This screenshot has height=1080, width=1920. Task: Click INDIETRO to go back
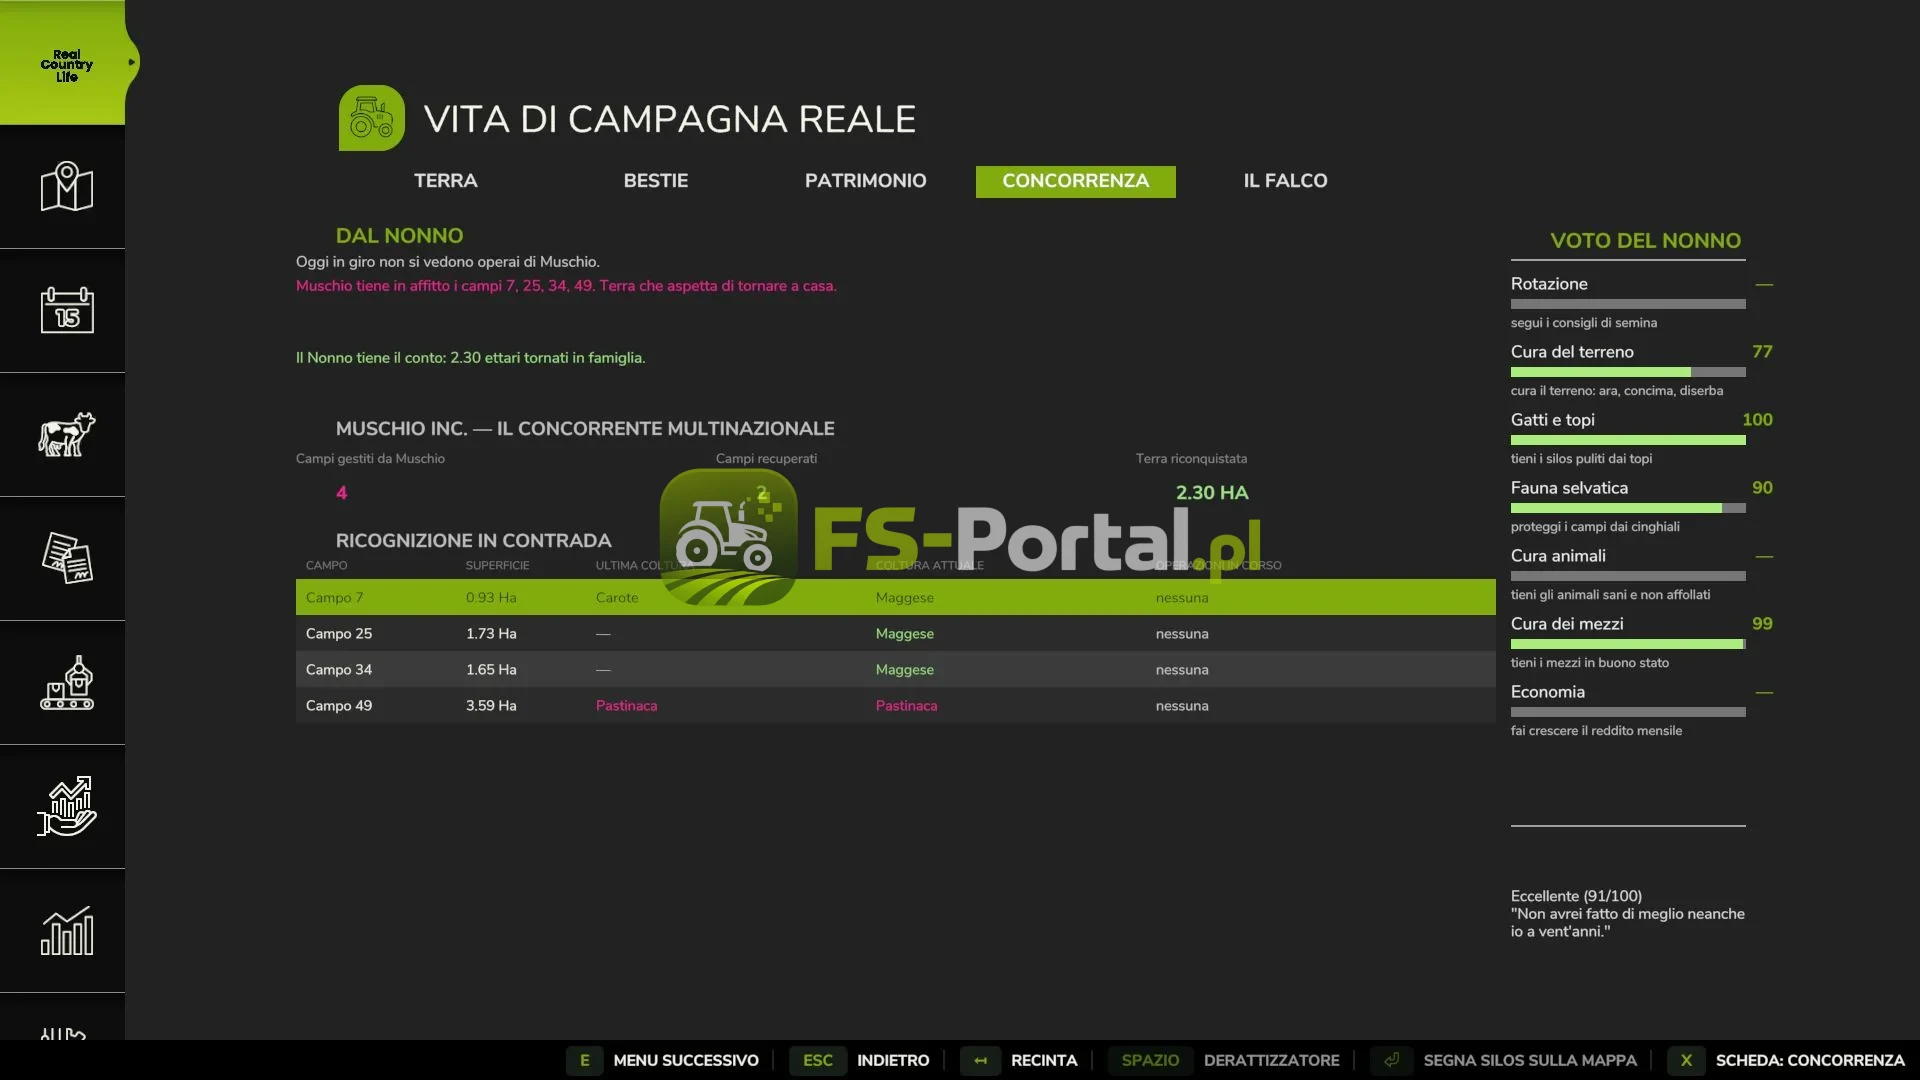893,1060
